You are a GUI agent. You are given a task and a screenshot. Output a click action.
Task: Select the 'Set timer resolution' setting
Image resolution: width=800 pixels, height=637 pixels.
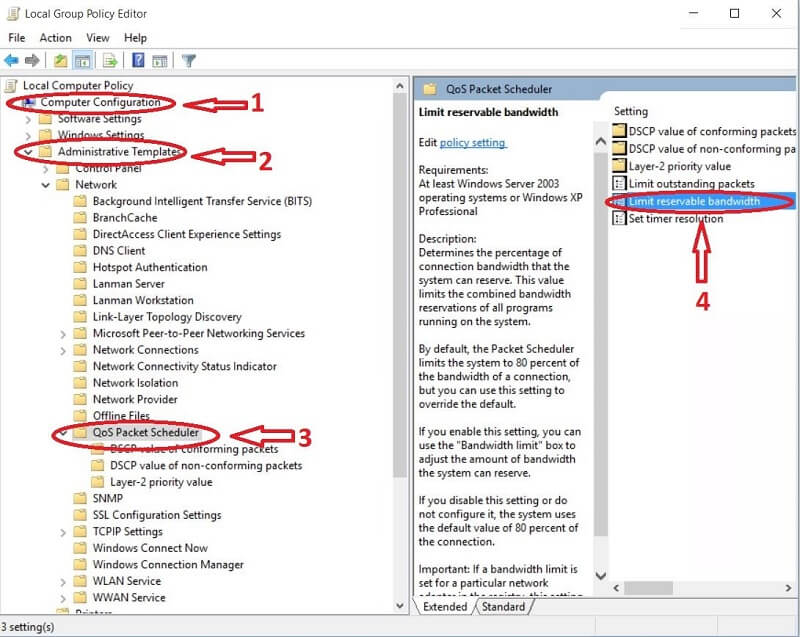(x=675, y=219)
